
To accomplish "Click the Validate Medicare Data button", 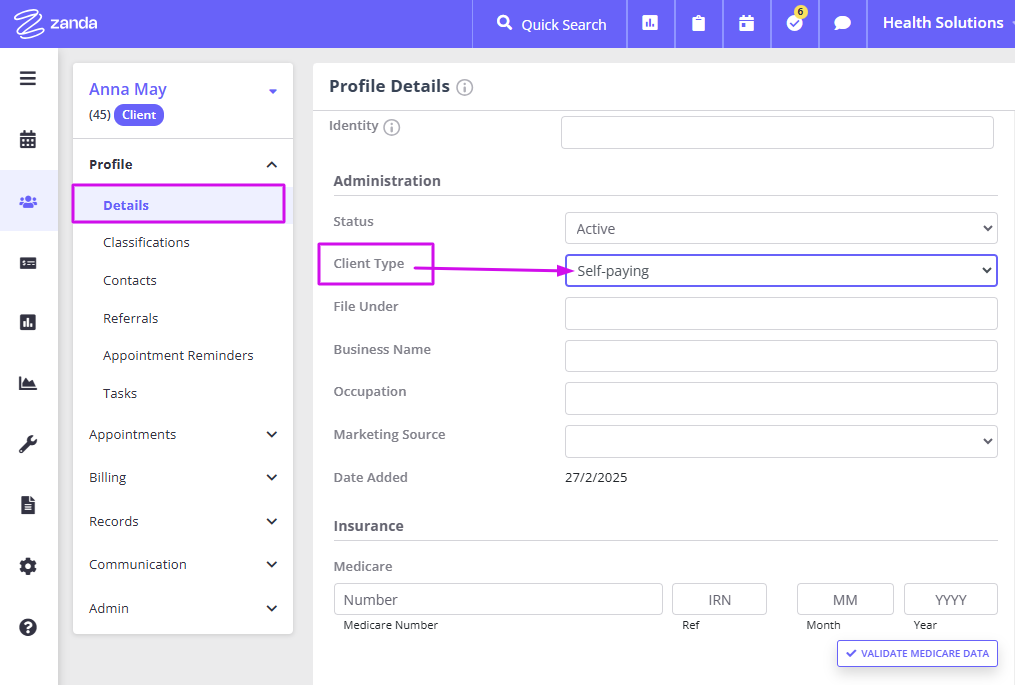I will [x=916, y=653].
